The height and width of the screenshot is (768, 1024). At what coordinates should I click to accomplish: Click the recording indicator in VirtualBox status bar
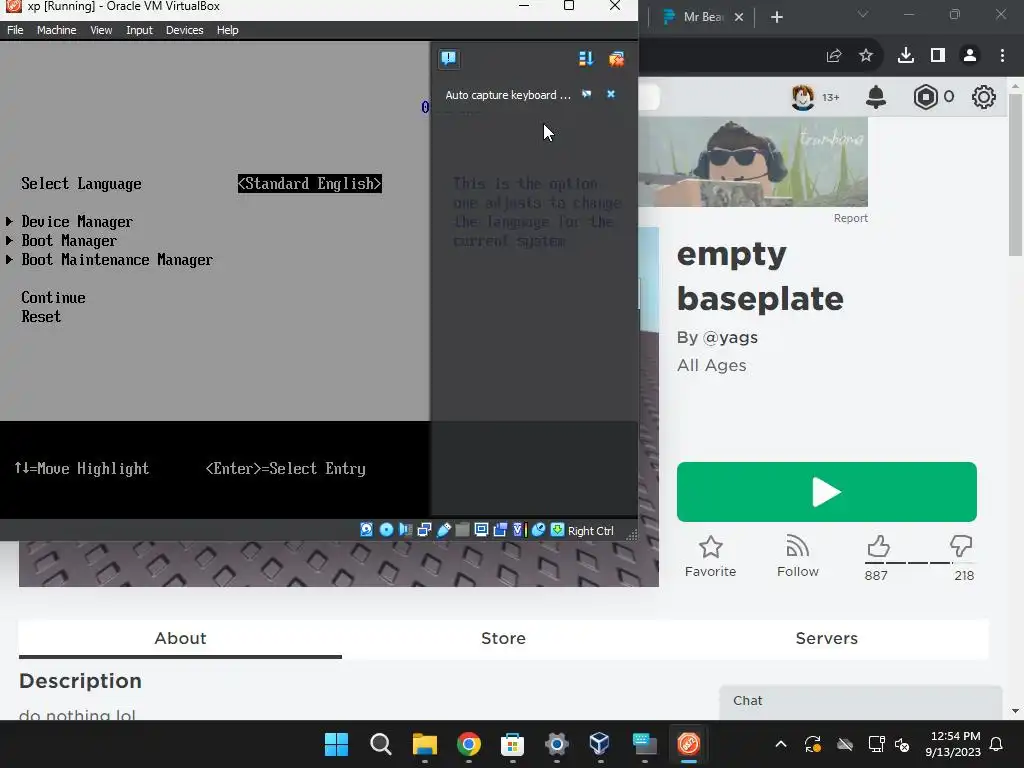pos(500,530)
